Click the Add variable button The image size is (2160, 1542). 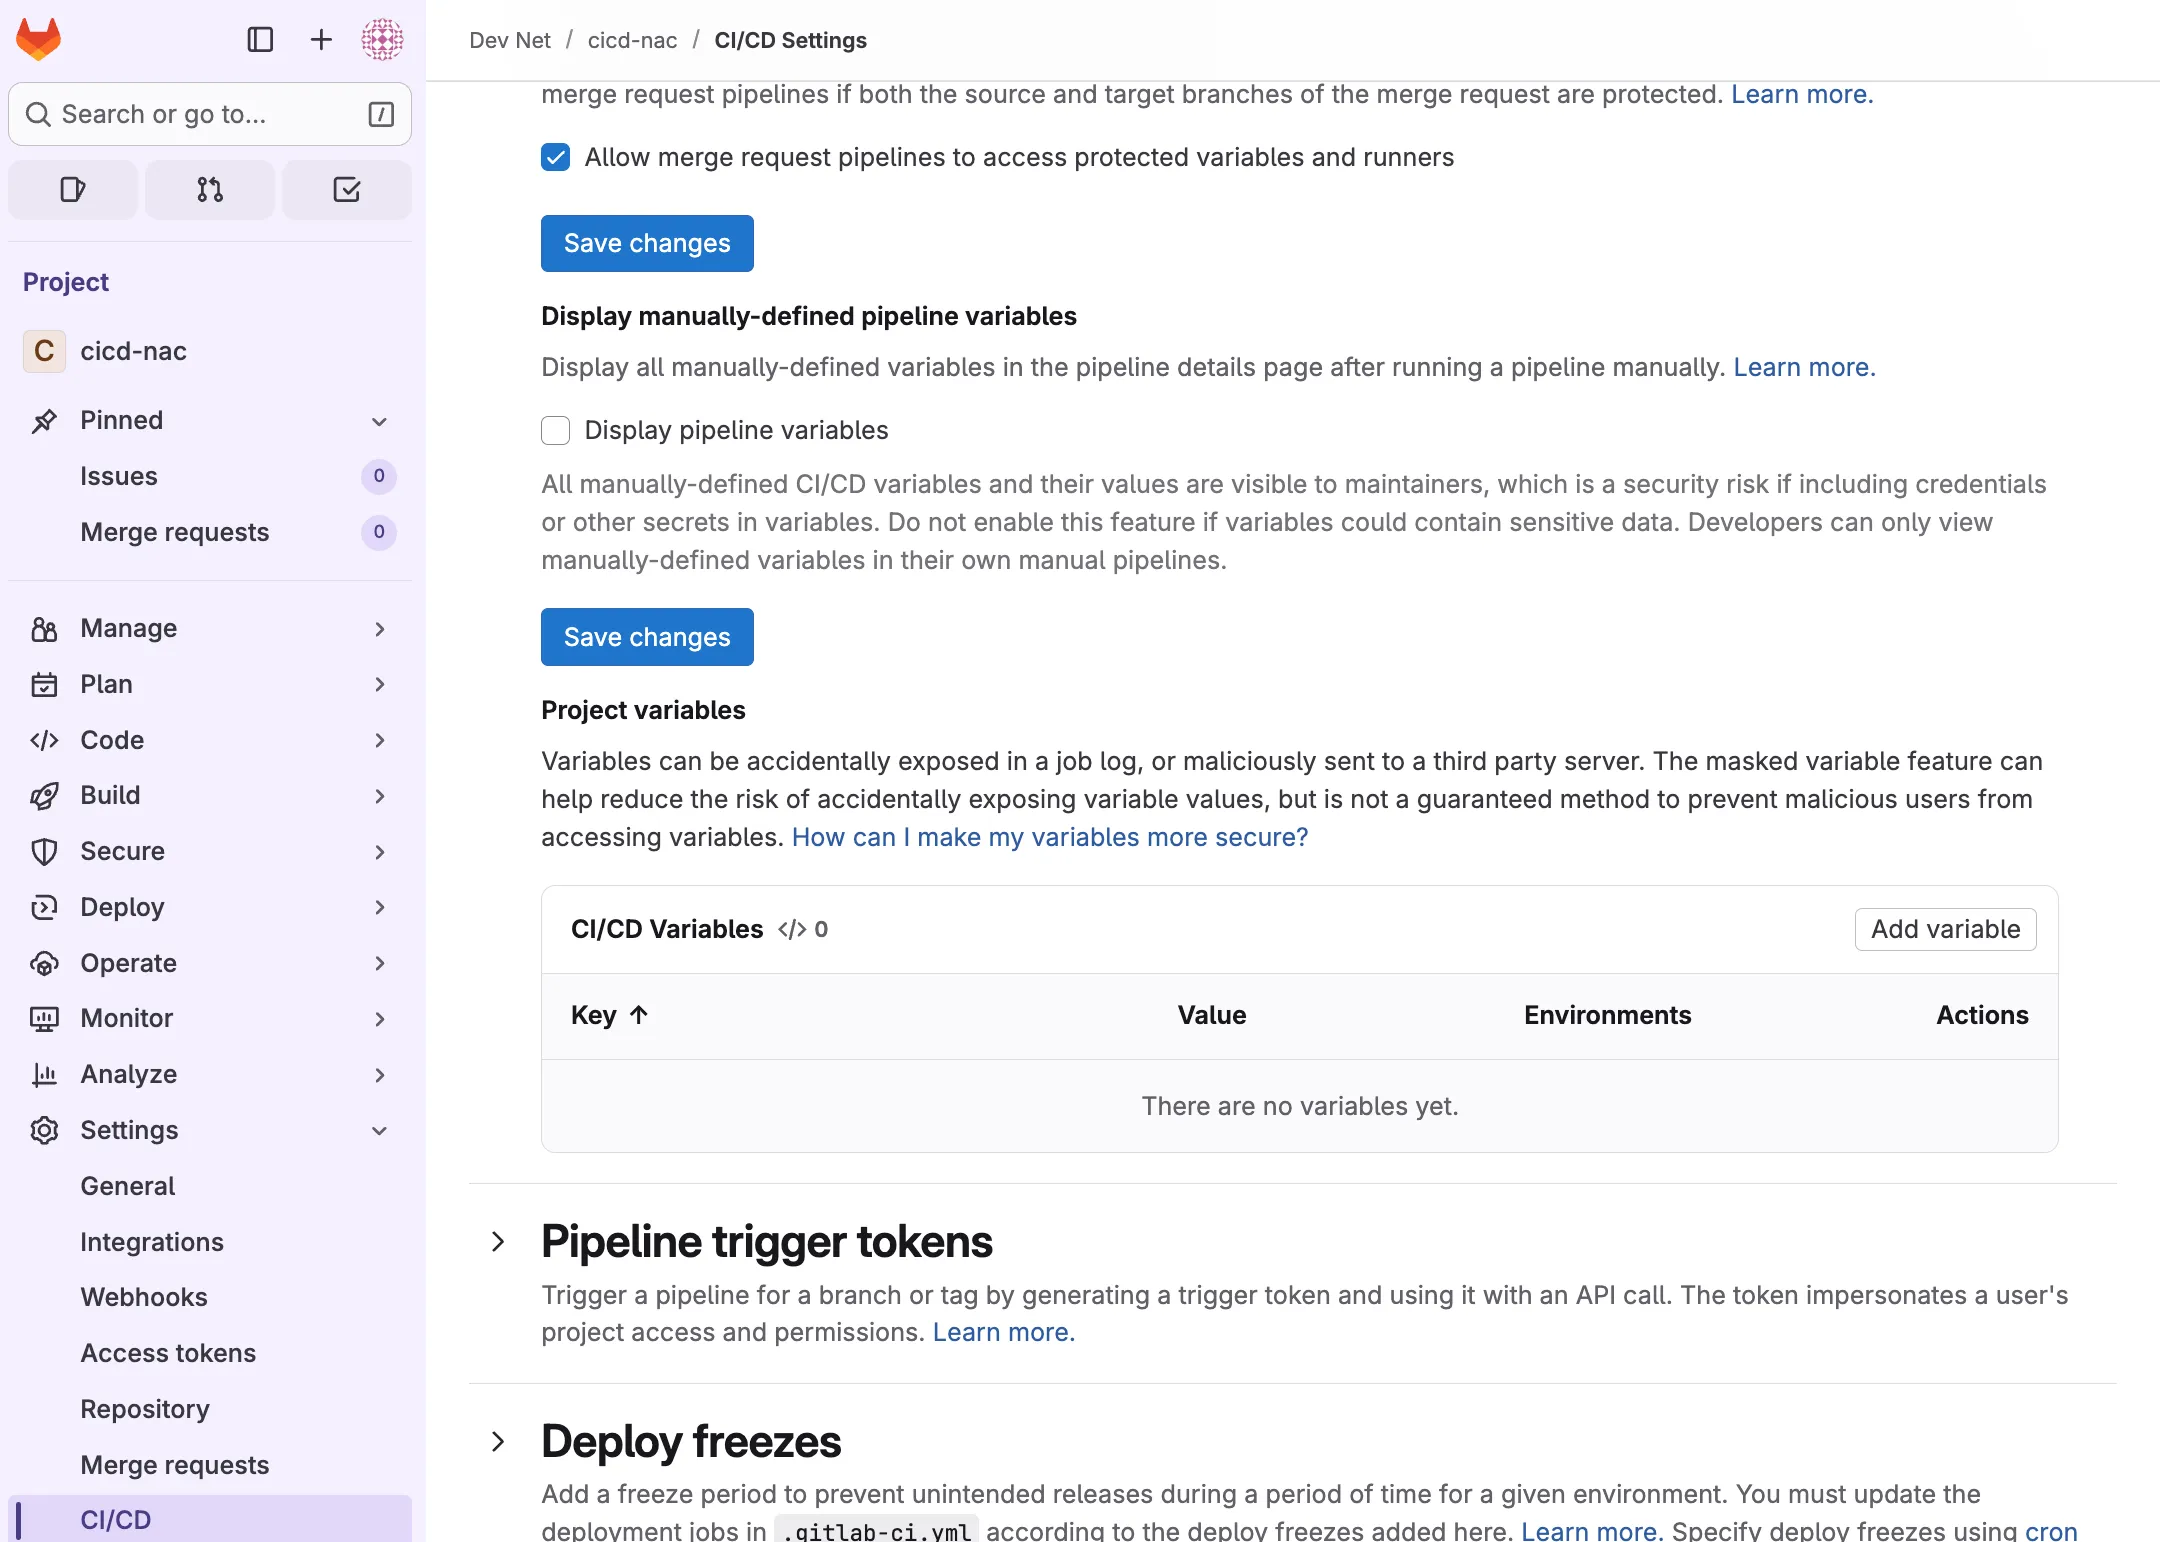1945,929
